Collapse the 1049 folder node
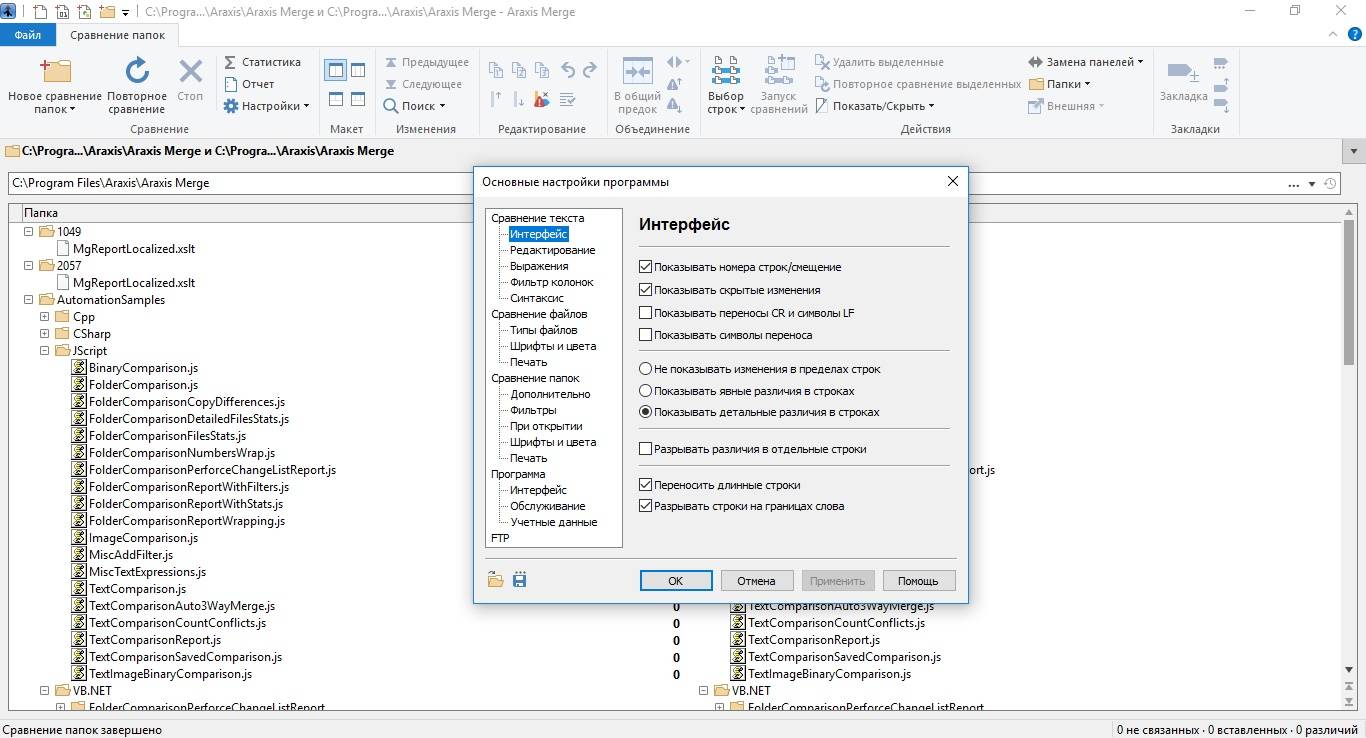Image resolution: width=1366 pixels, height=738 pixels. tap(29, 231)
